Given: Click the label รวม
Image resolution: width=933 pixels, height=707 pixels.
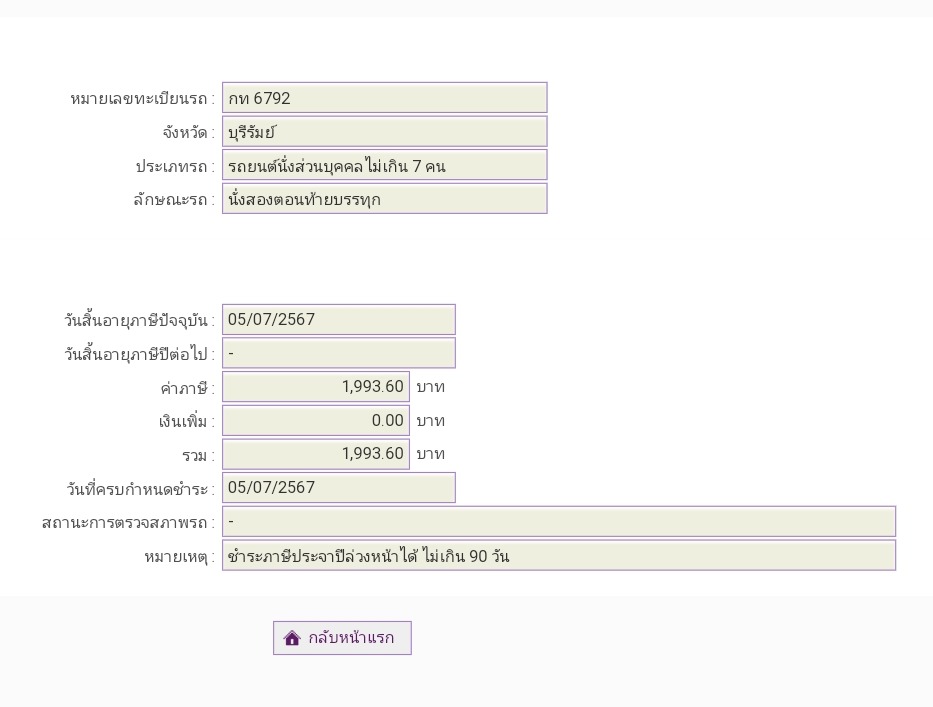Looking at the screenshot, I should [x=198, y=456].
